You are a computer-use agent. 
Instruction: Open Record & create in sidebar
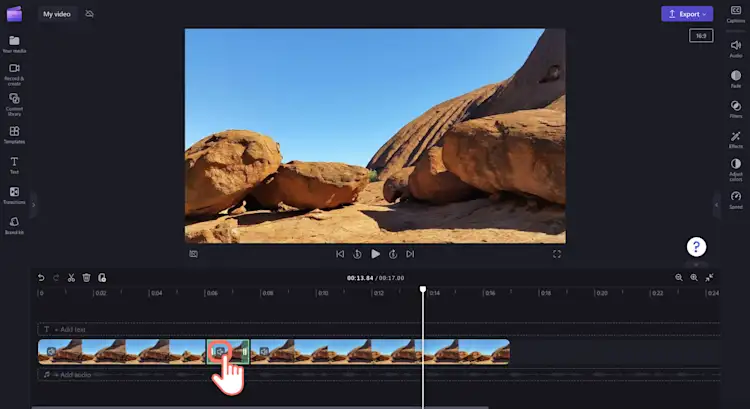(15, 72)
